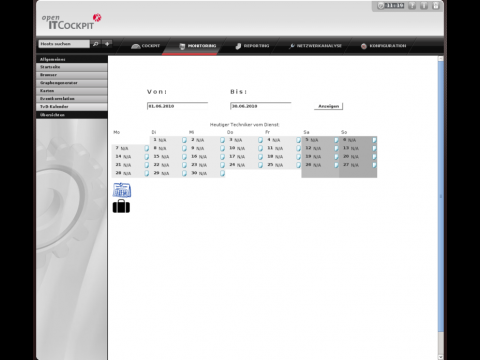Click the note icon for day 4
Image resolution: width=480 pixels, height=360 pixels.
tap(298, 140)
